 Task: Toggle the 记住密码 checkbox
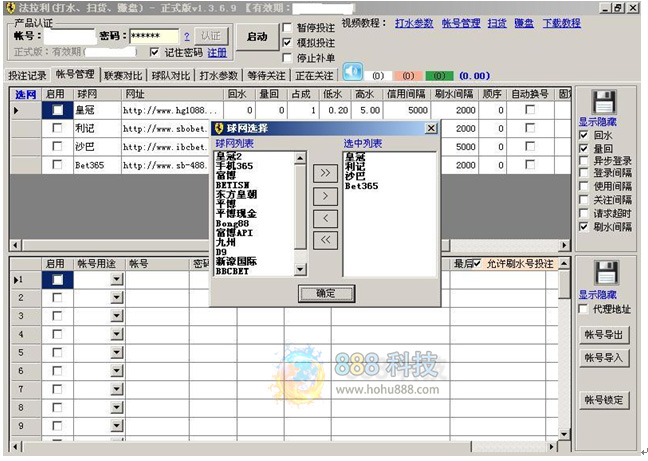click(x=154, y=52)
